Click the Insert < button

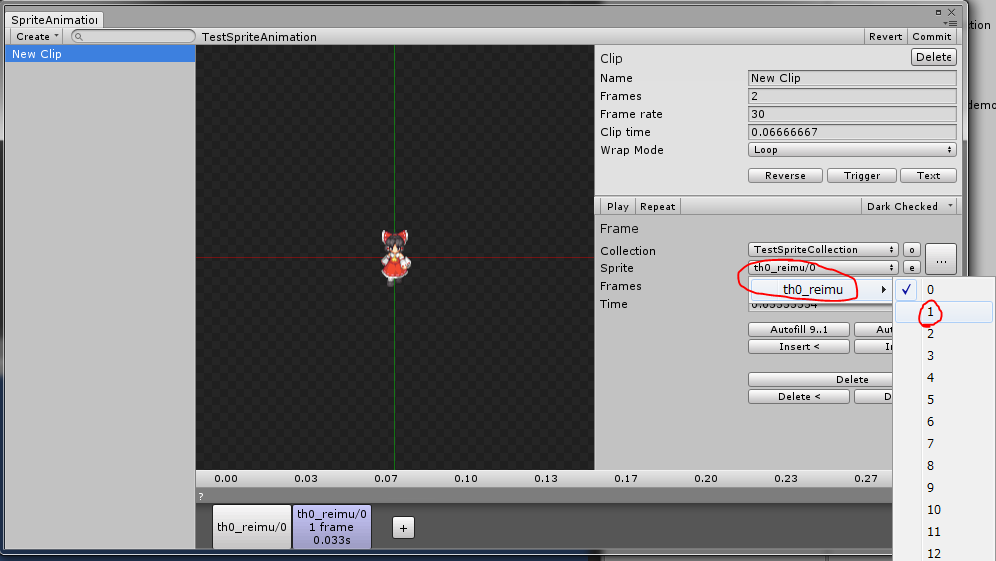point(798,347)
